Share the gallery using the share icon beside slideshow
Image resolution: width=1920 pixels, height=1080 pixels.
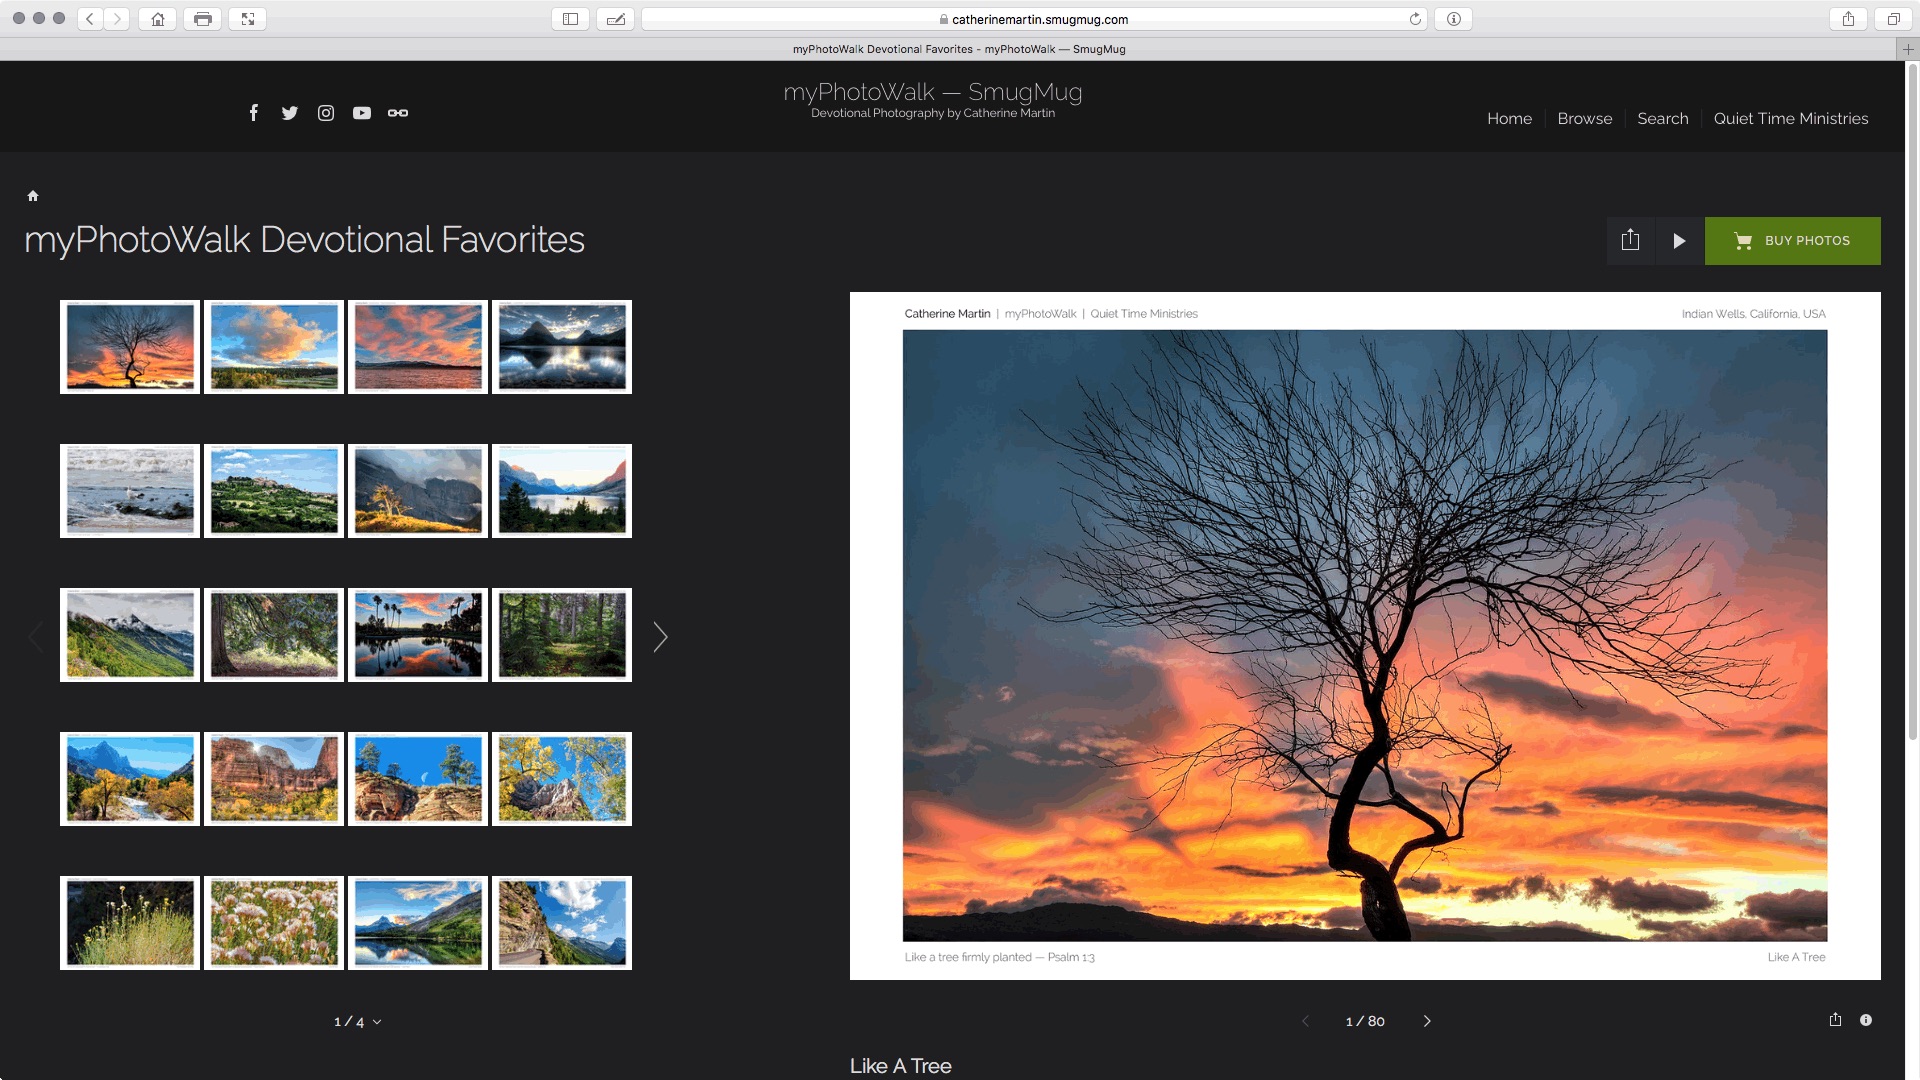(1631, 241)
